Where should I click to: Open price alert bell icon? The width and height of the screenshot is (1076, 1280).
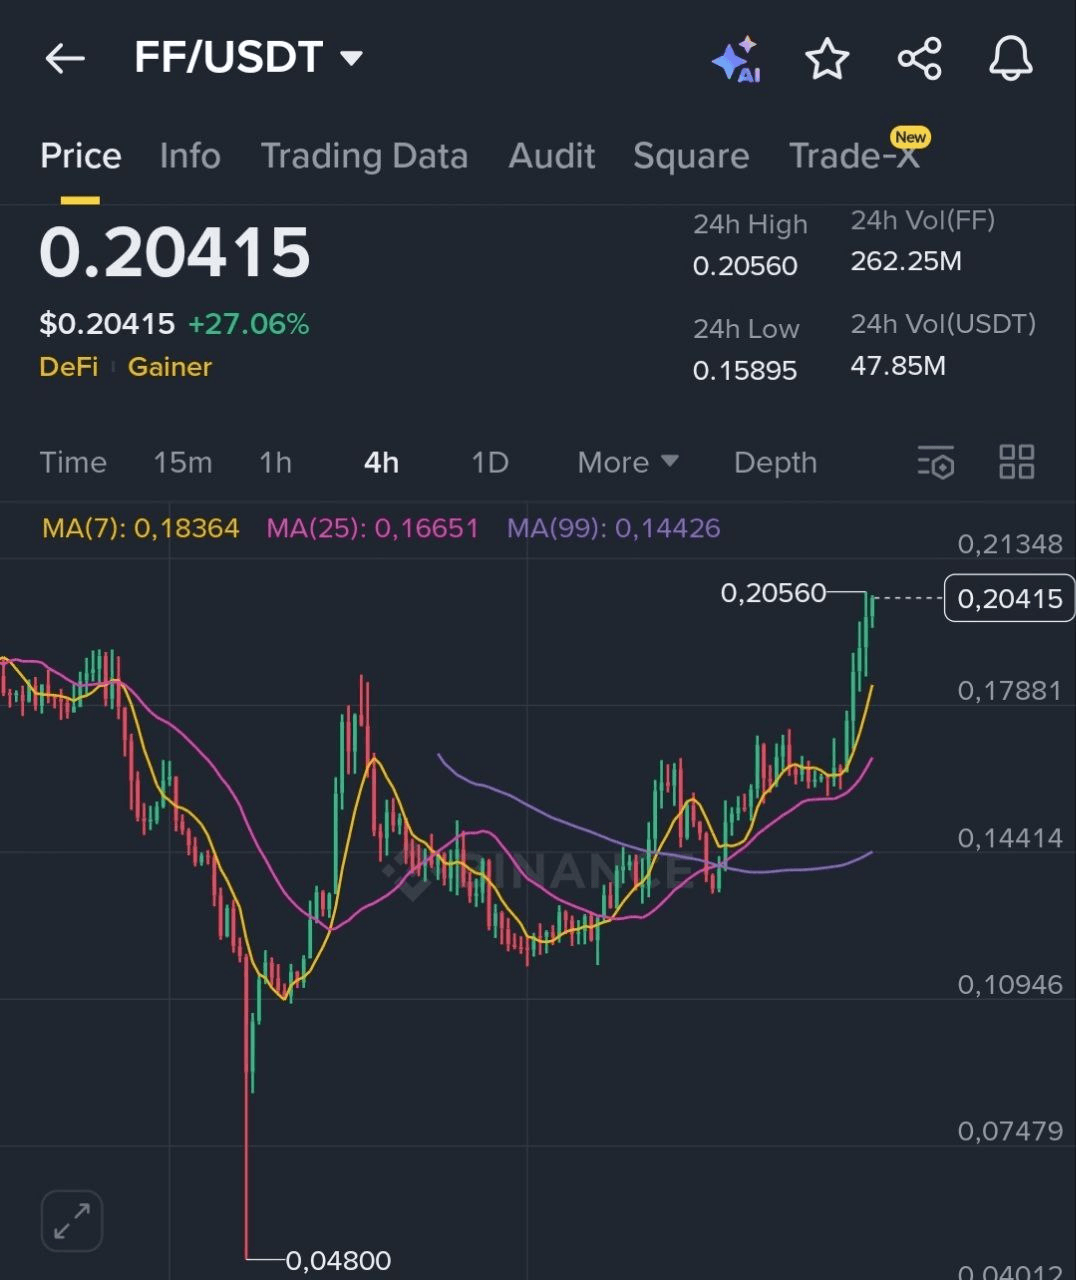click(1010, 59)
